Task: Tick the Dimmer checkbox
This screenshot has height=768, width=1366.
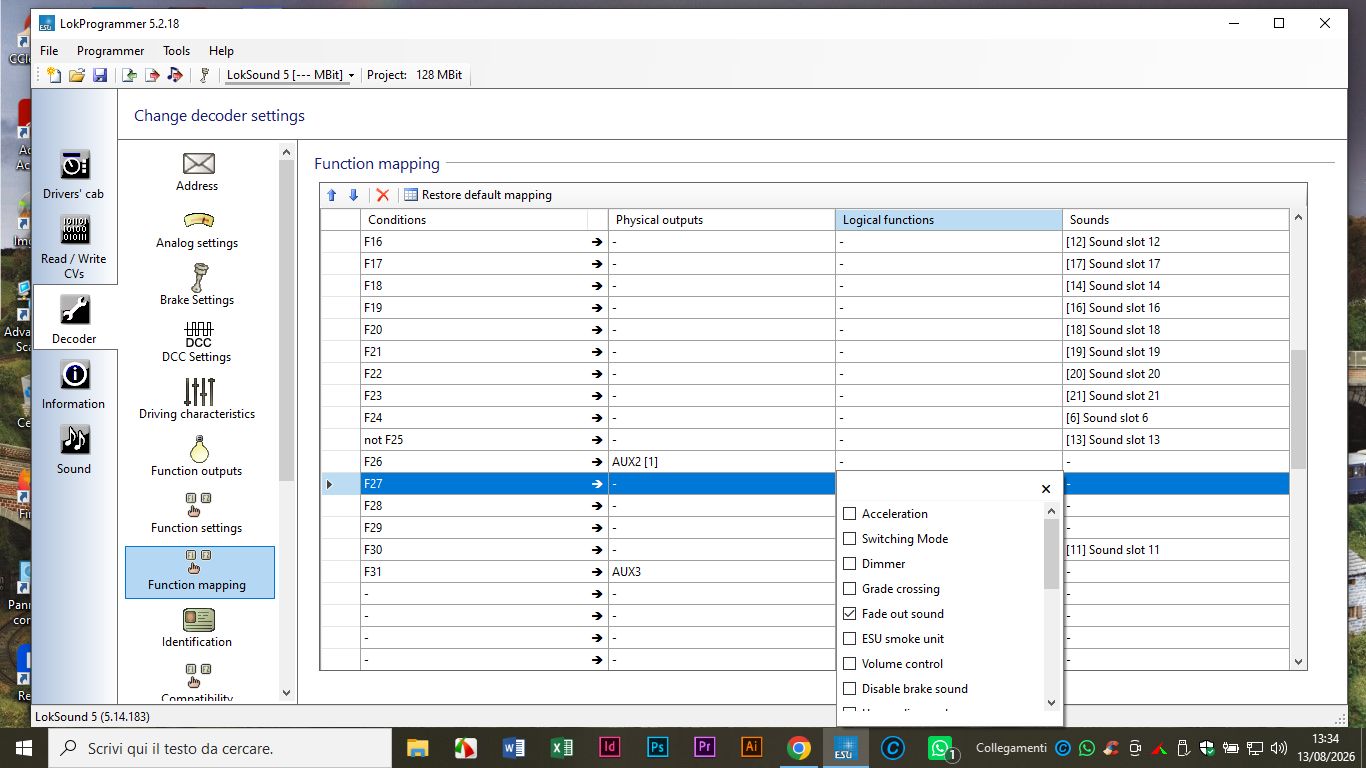Action: pos(850,564)
